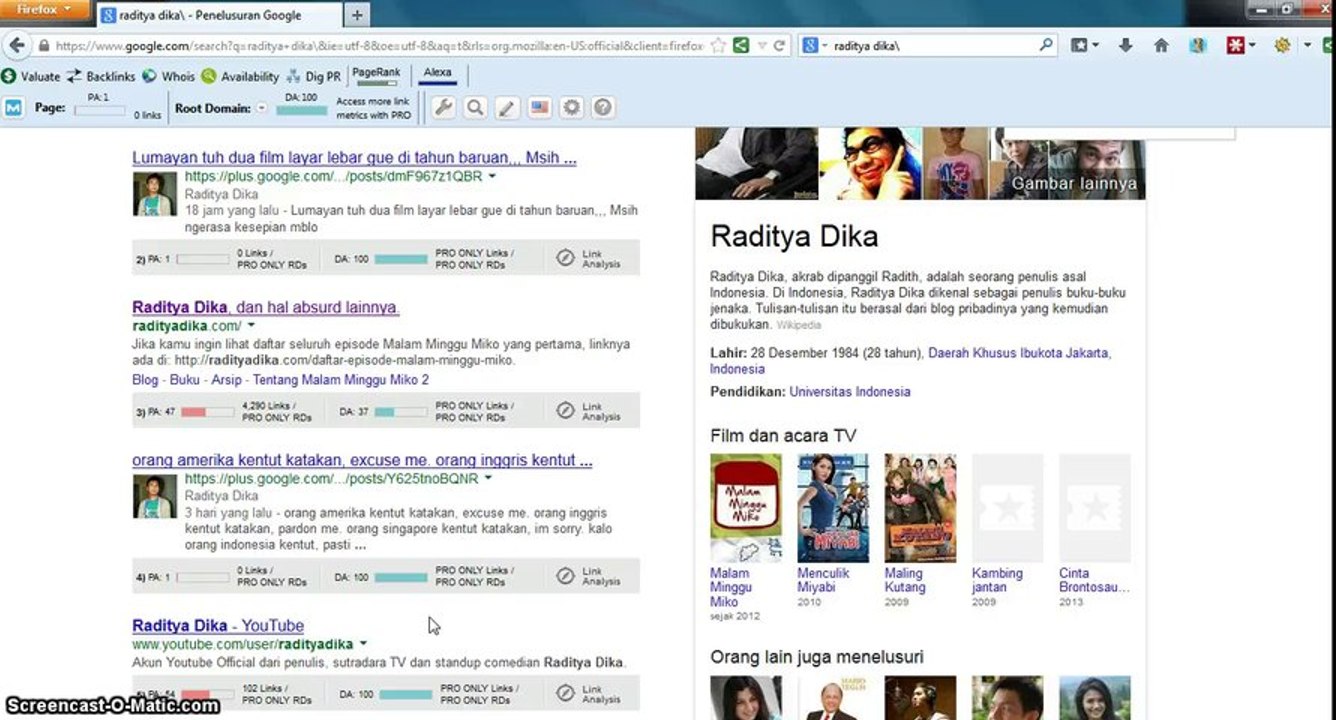Click the Arsip sitelink under radityadika.com
Screen dimensions: 1336x720
(x=226, y=380)
